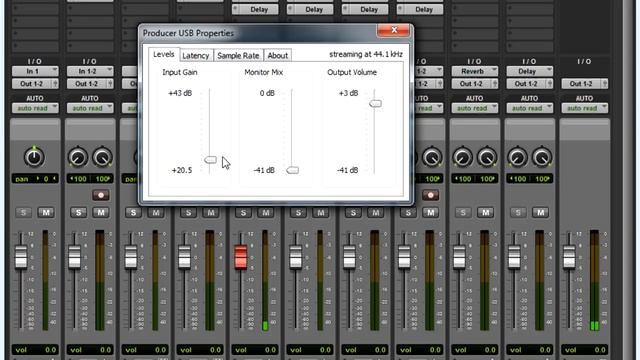The height and width of the screenshot is (360, 640).
Task: Open the Delay input selector on aux channel
Action: coord(530,71)
